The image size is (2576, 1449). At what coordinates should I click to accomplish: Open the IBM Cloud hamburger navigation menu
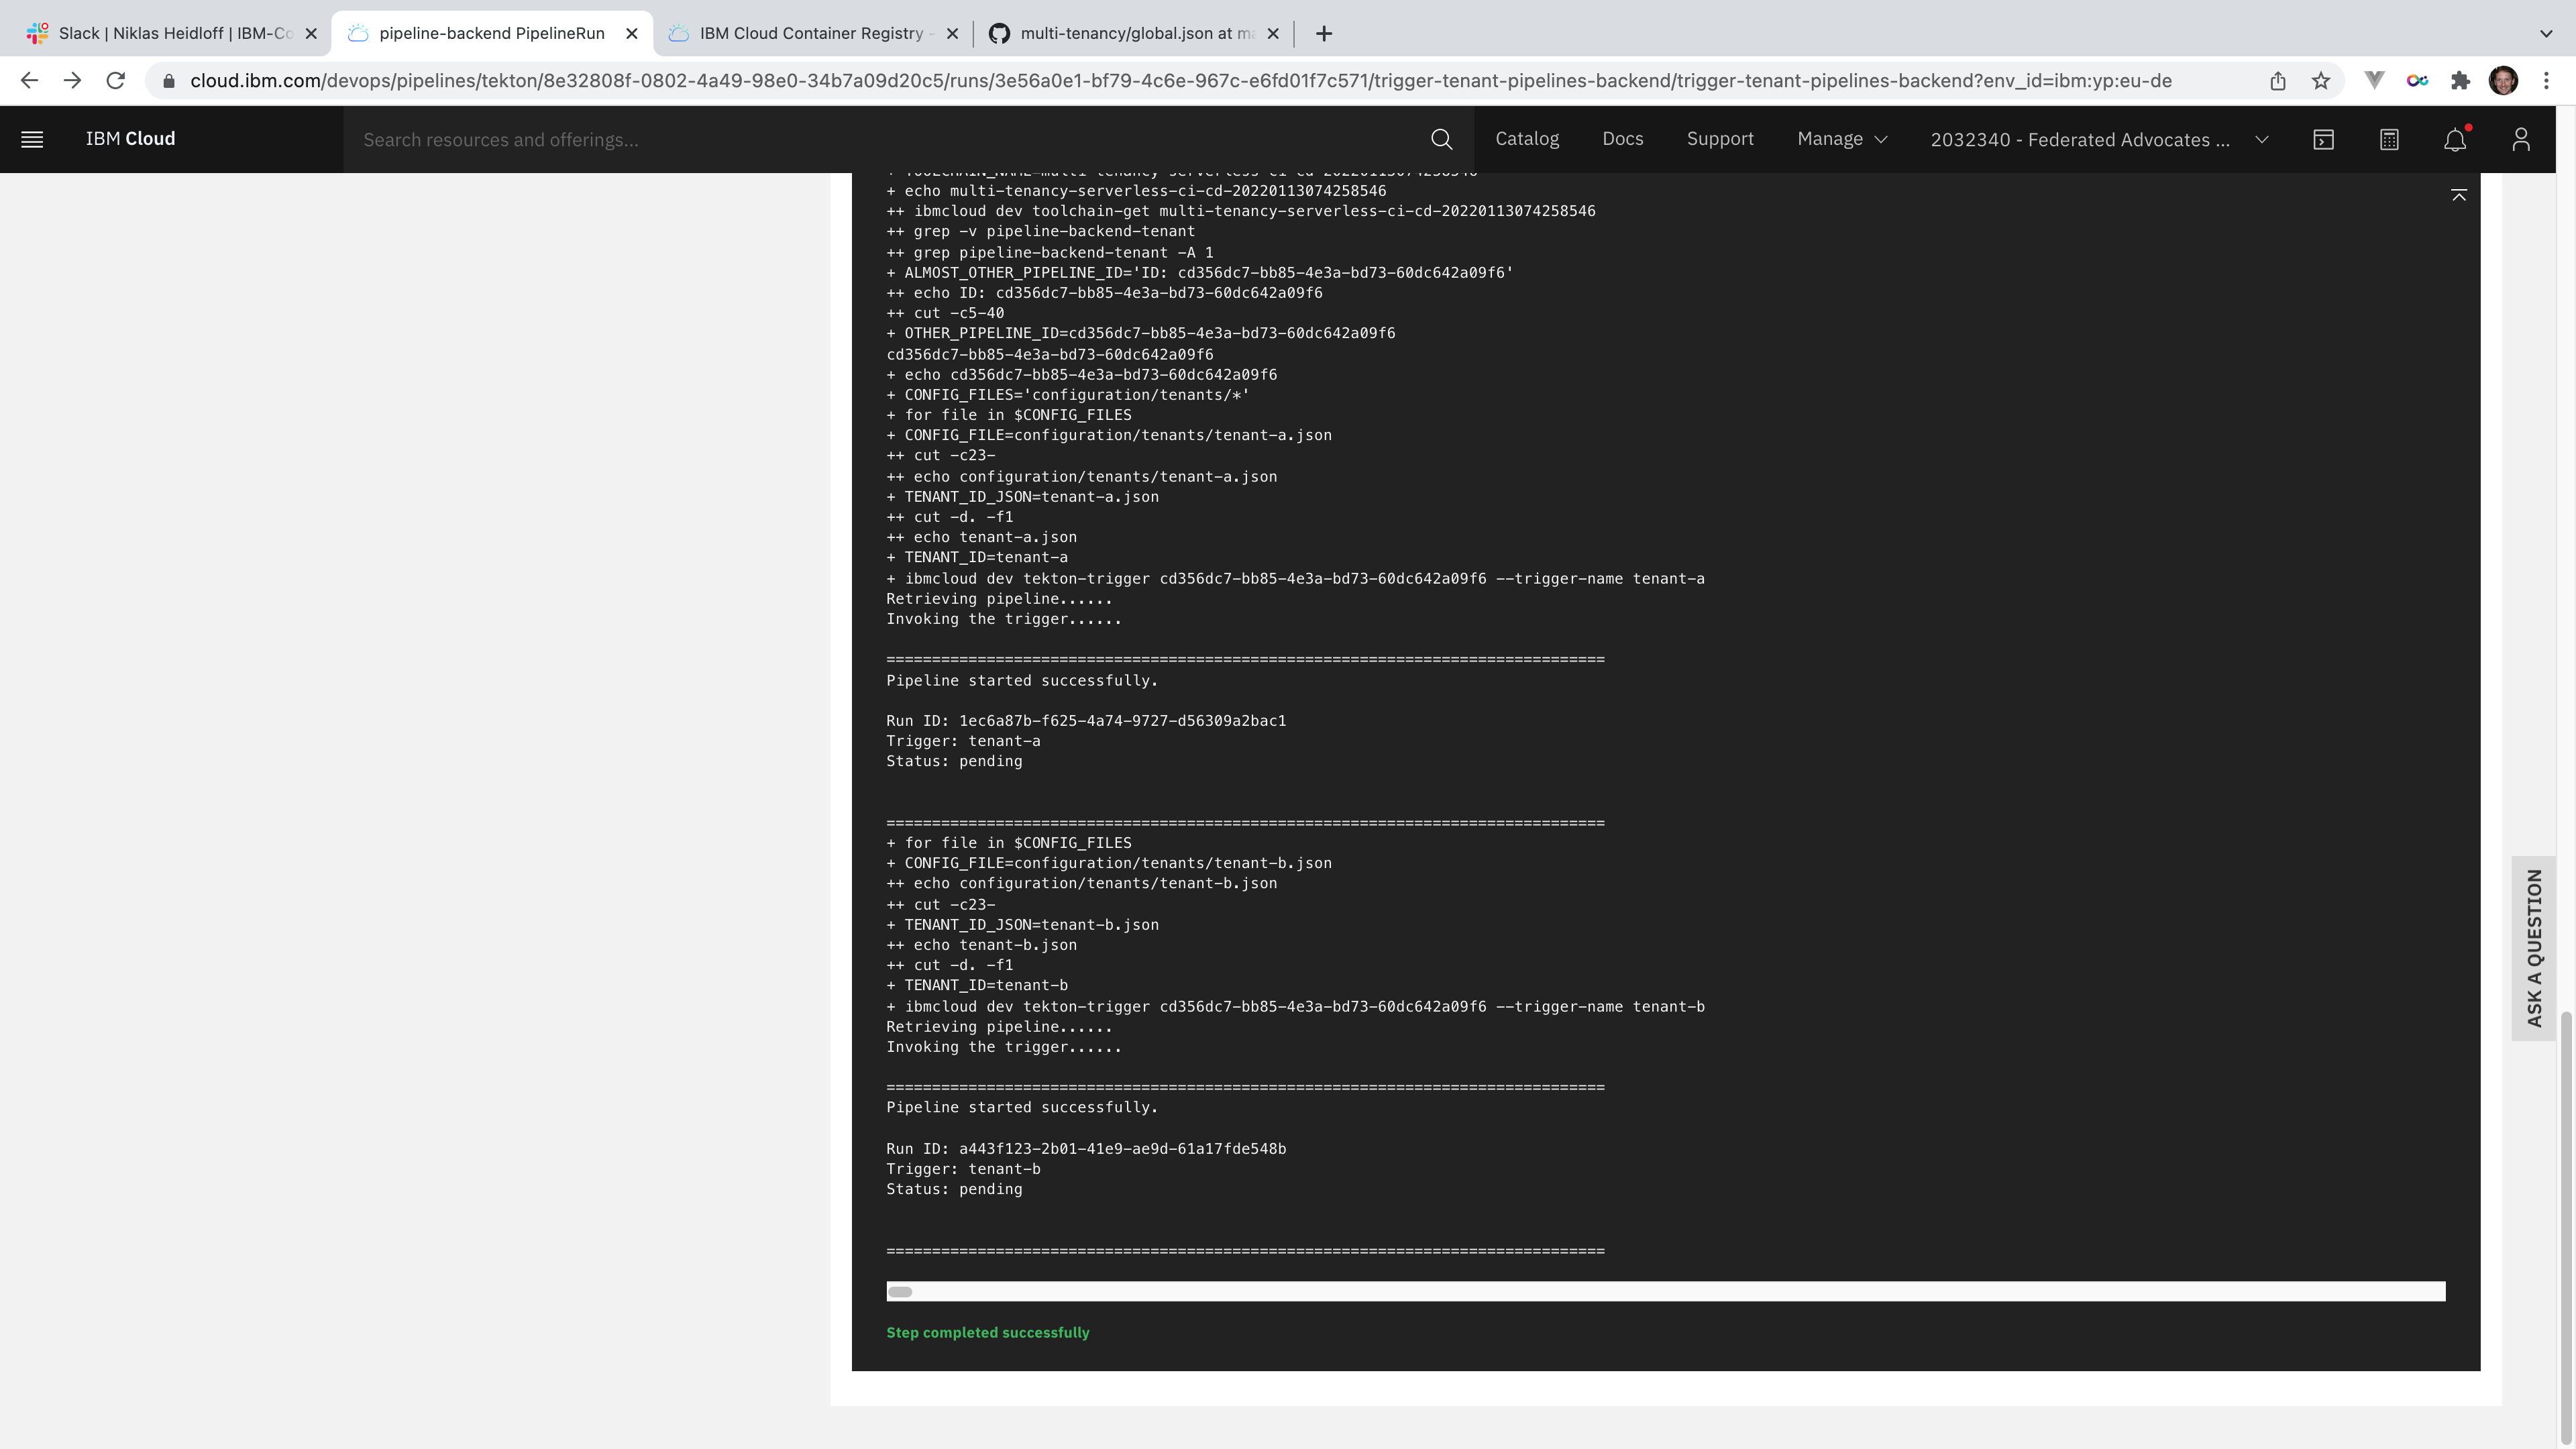[32, 139]
